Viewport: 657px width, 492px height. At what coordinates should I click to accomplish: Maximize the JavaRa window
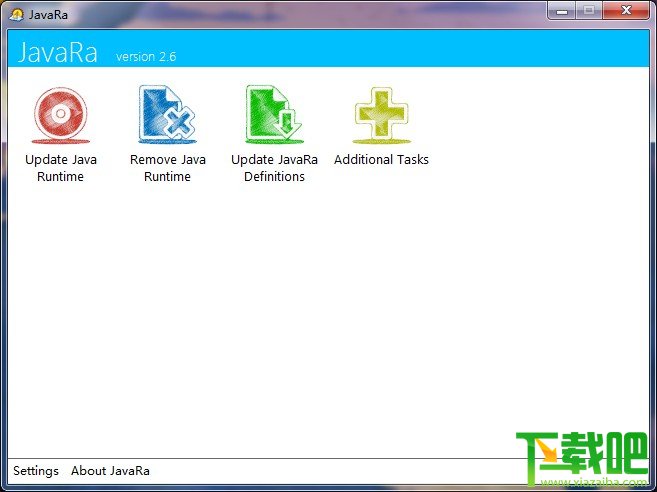click(x=589, y=11)
